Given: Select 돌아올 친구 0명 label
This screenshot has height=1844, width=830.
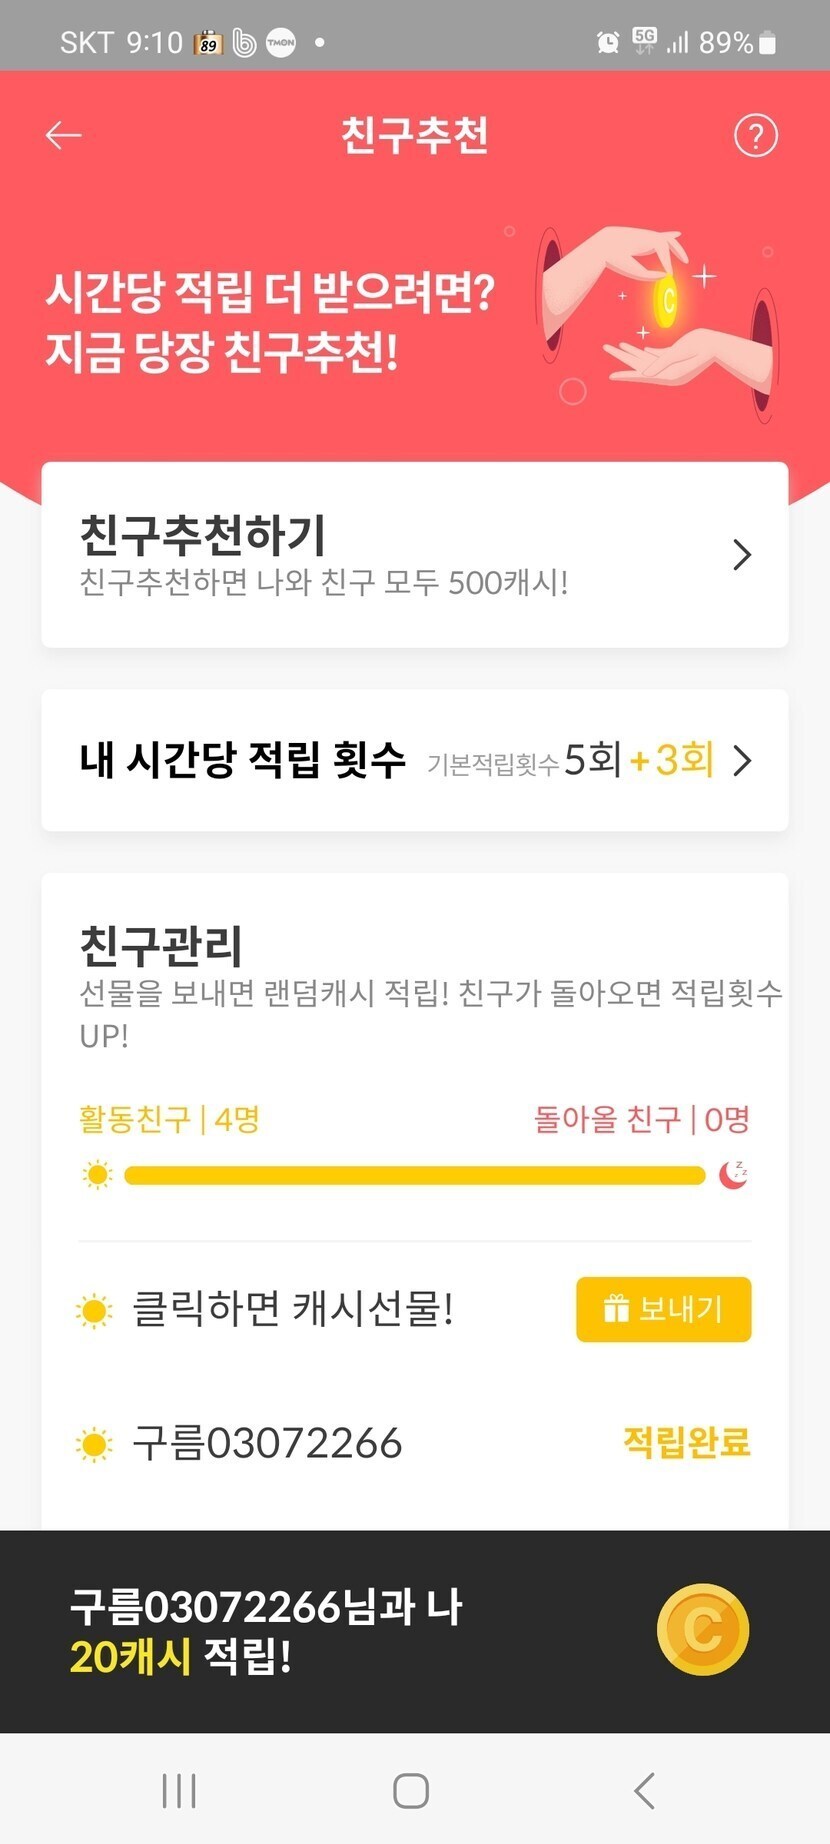Looking at the screenshot, I should pos(641,1119).
